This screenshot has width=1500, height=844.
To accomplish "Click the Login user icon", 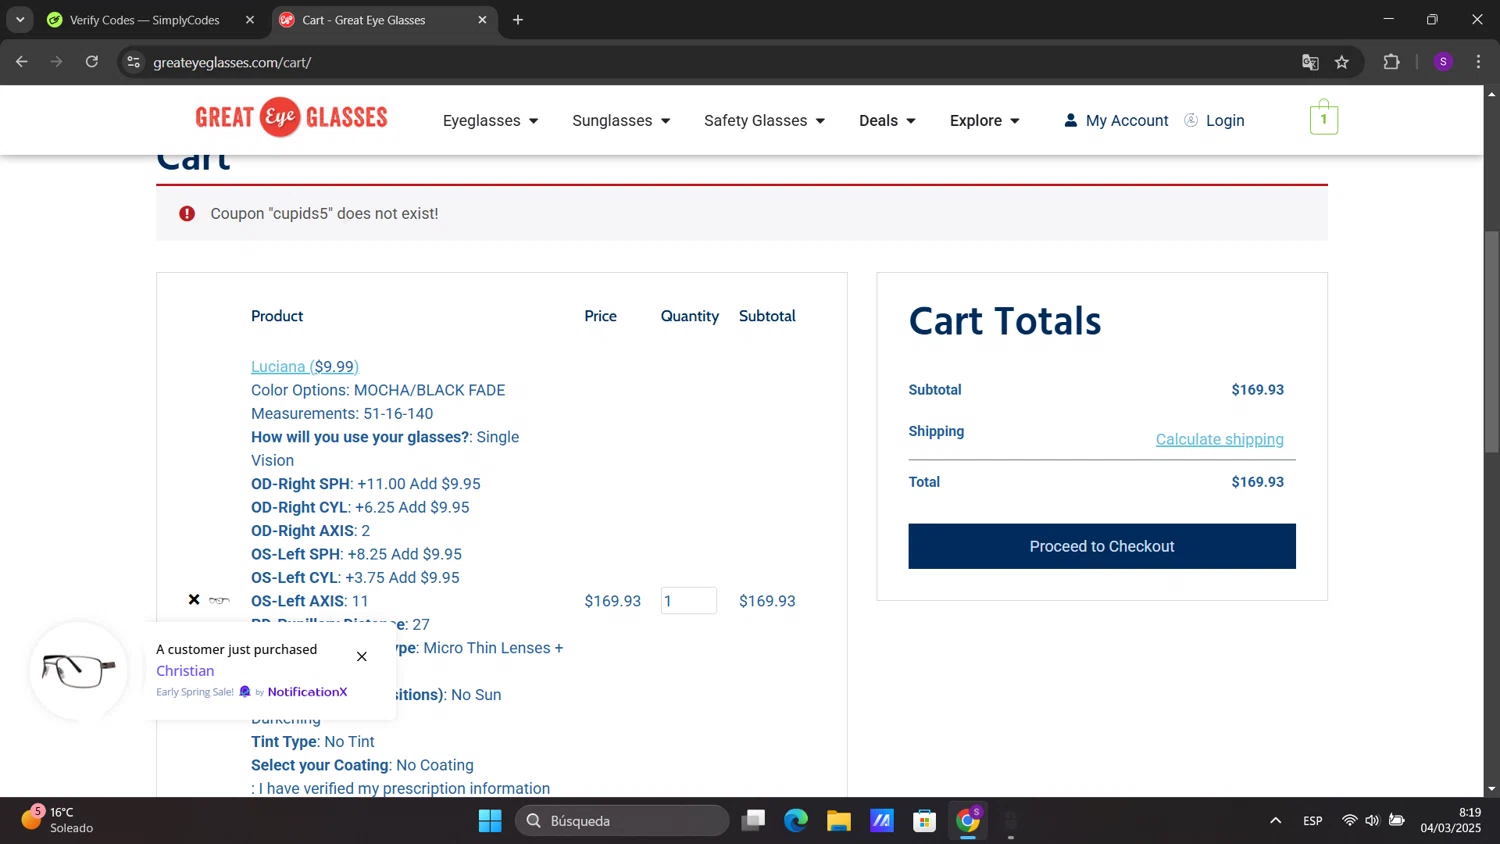I will [1191, 120].
